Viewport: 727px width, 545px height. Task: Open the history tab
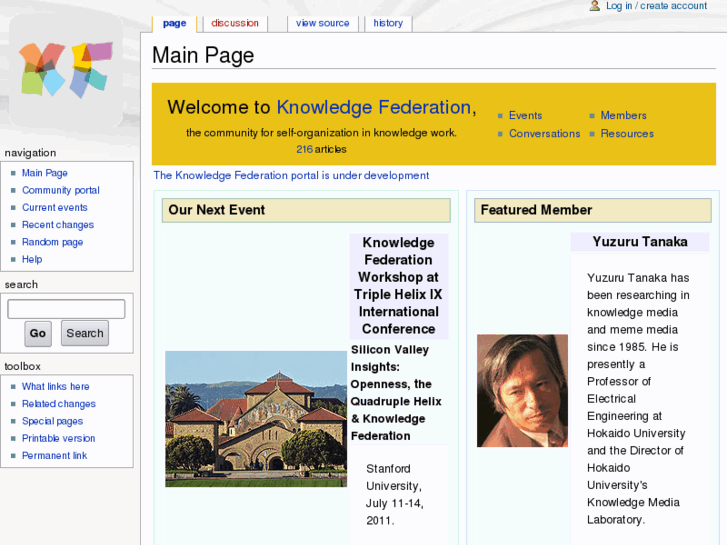click(x=388, y=23)
